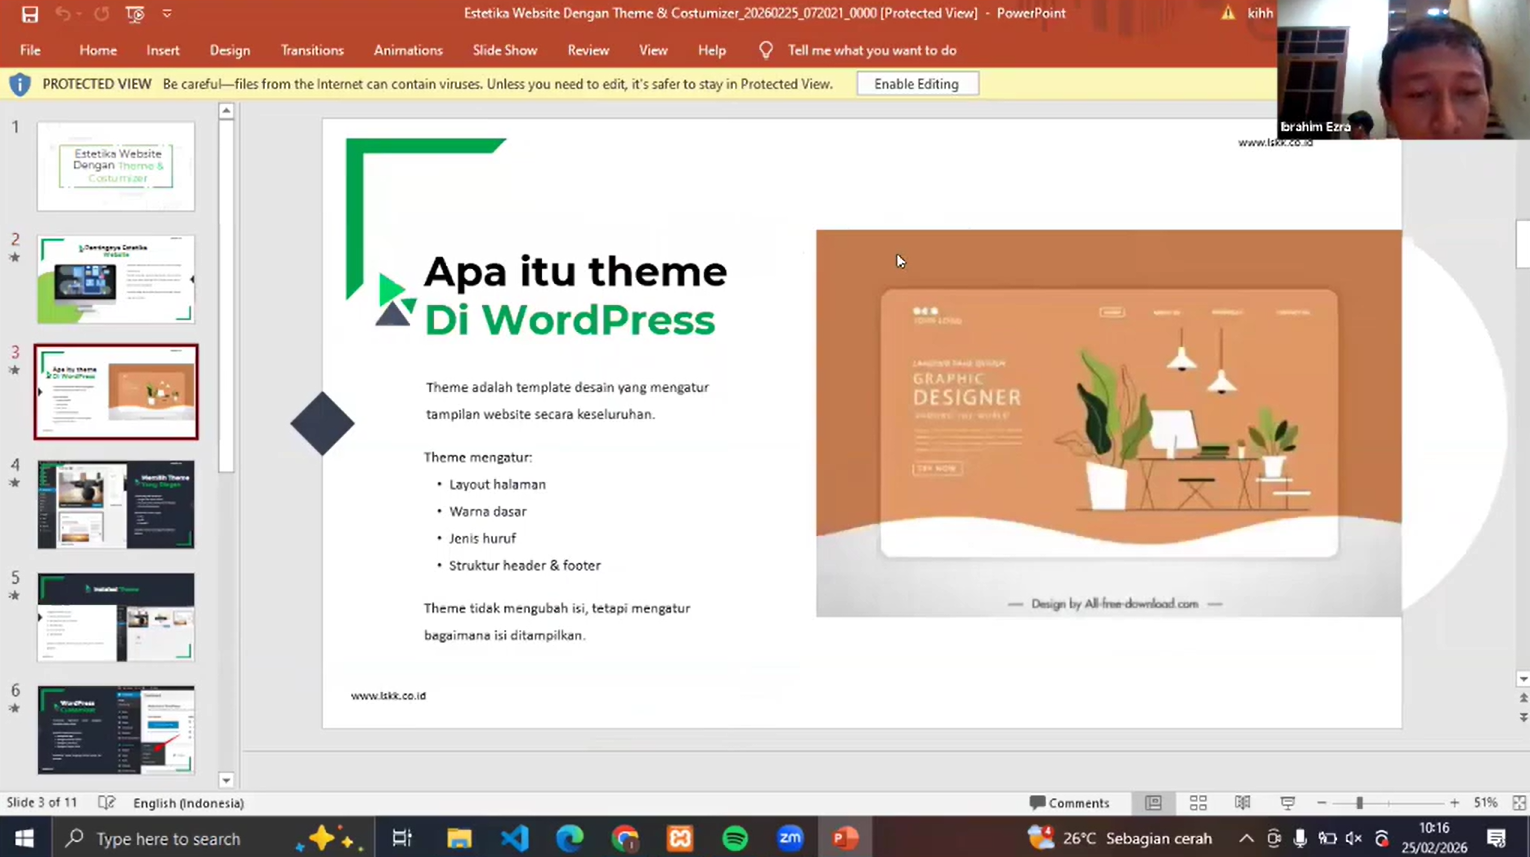This screenshot has height=857, width=1530.
Task: Launch Slide Show view from status bar
Action: pyautogui.click(x=1287, y=803)
